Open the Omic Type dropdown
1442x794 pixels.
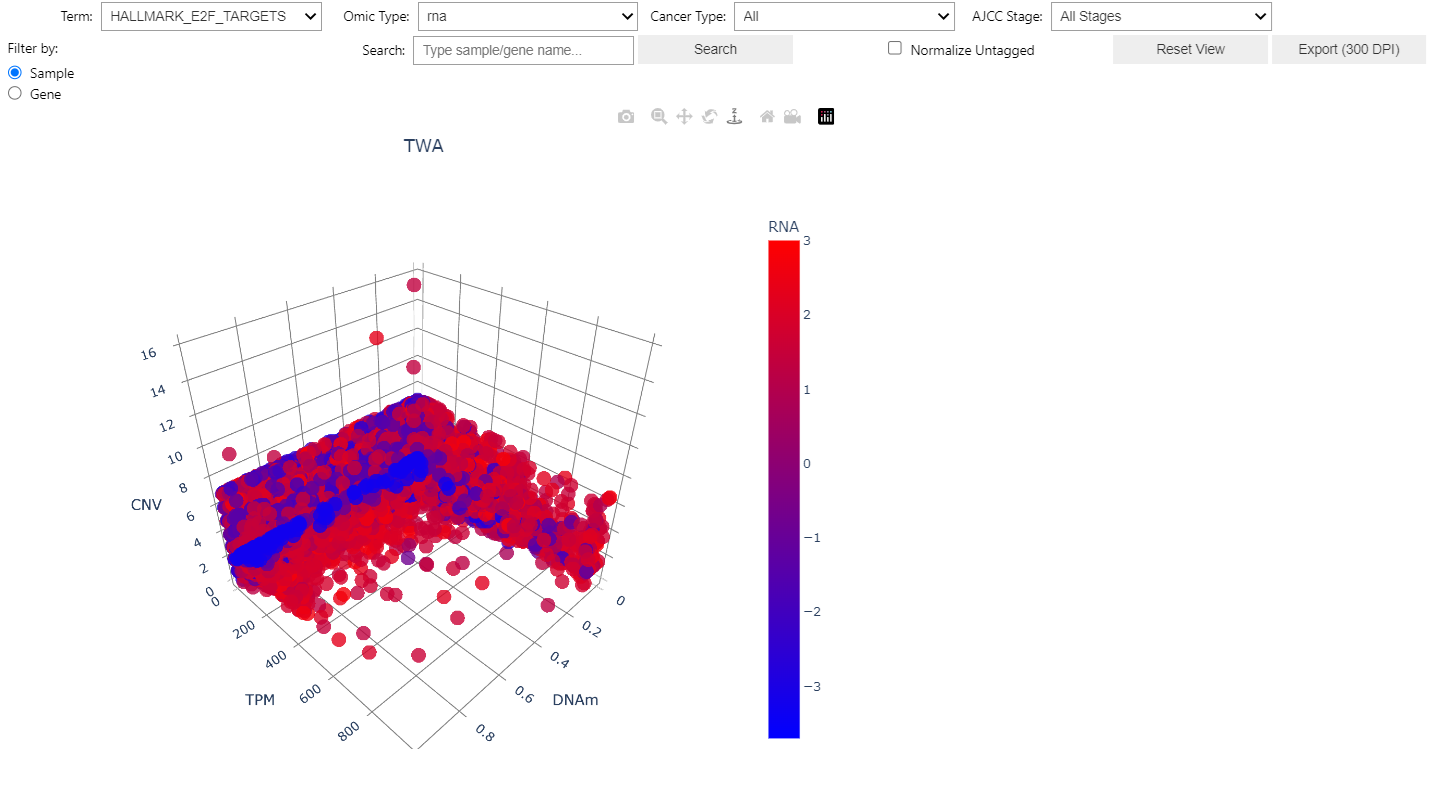(527, 16)
